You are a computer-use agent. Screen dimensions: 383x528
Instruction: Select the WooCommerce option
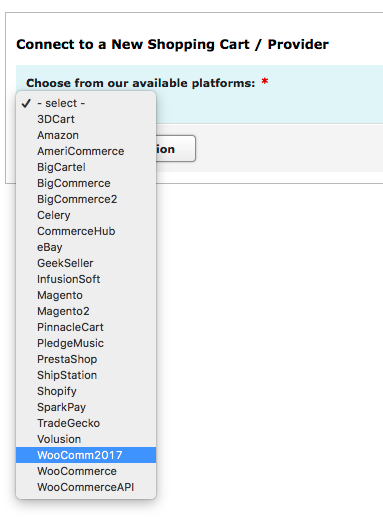[86, 471]
